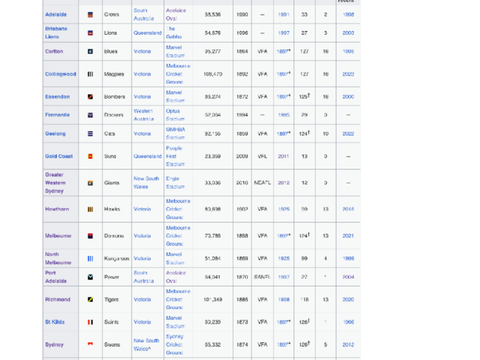Open the 2011 entry year link
The width and height of the screenshot is (480, 360).
click(x=283, y=156)
